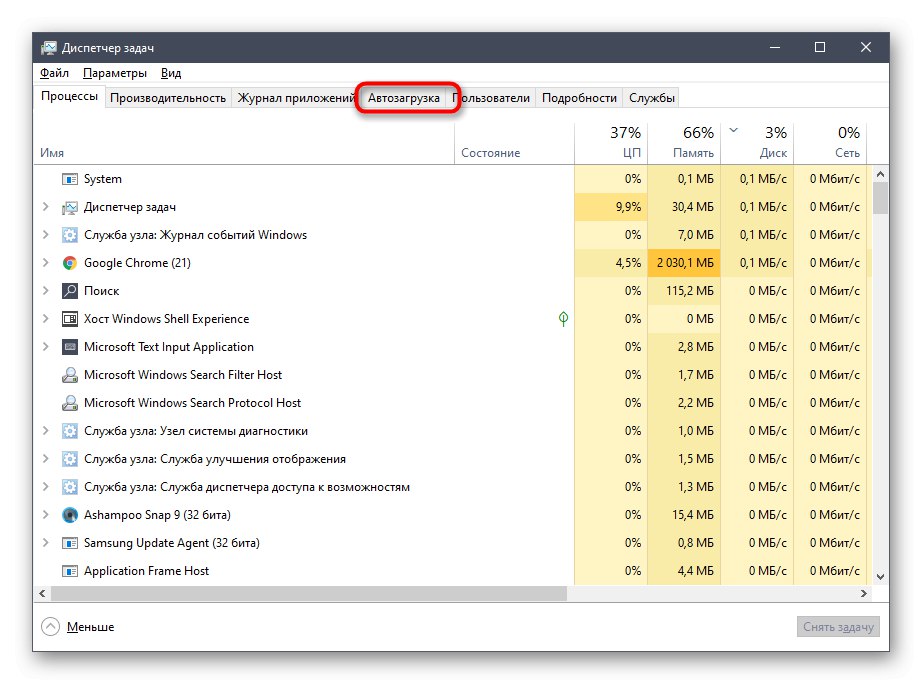922x684 pixels.
Task: Switch to the Производительность tab
Action: coord(168,98)
